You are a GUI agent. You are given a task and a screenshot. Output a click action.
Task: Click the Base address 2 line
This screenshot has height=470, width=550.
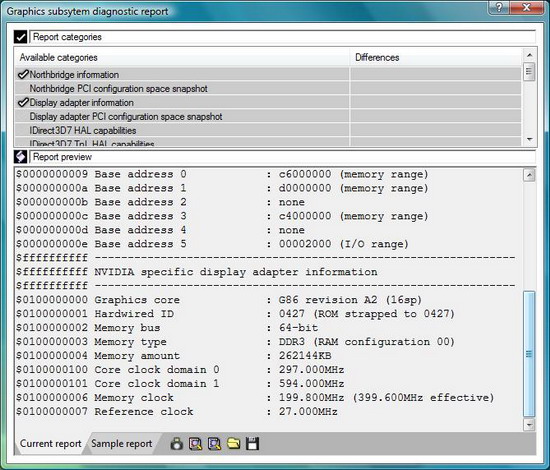point(160,202)
